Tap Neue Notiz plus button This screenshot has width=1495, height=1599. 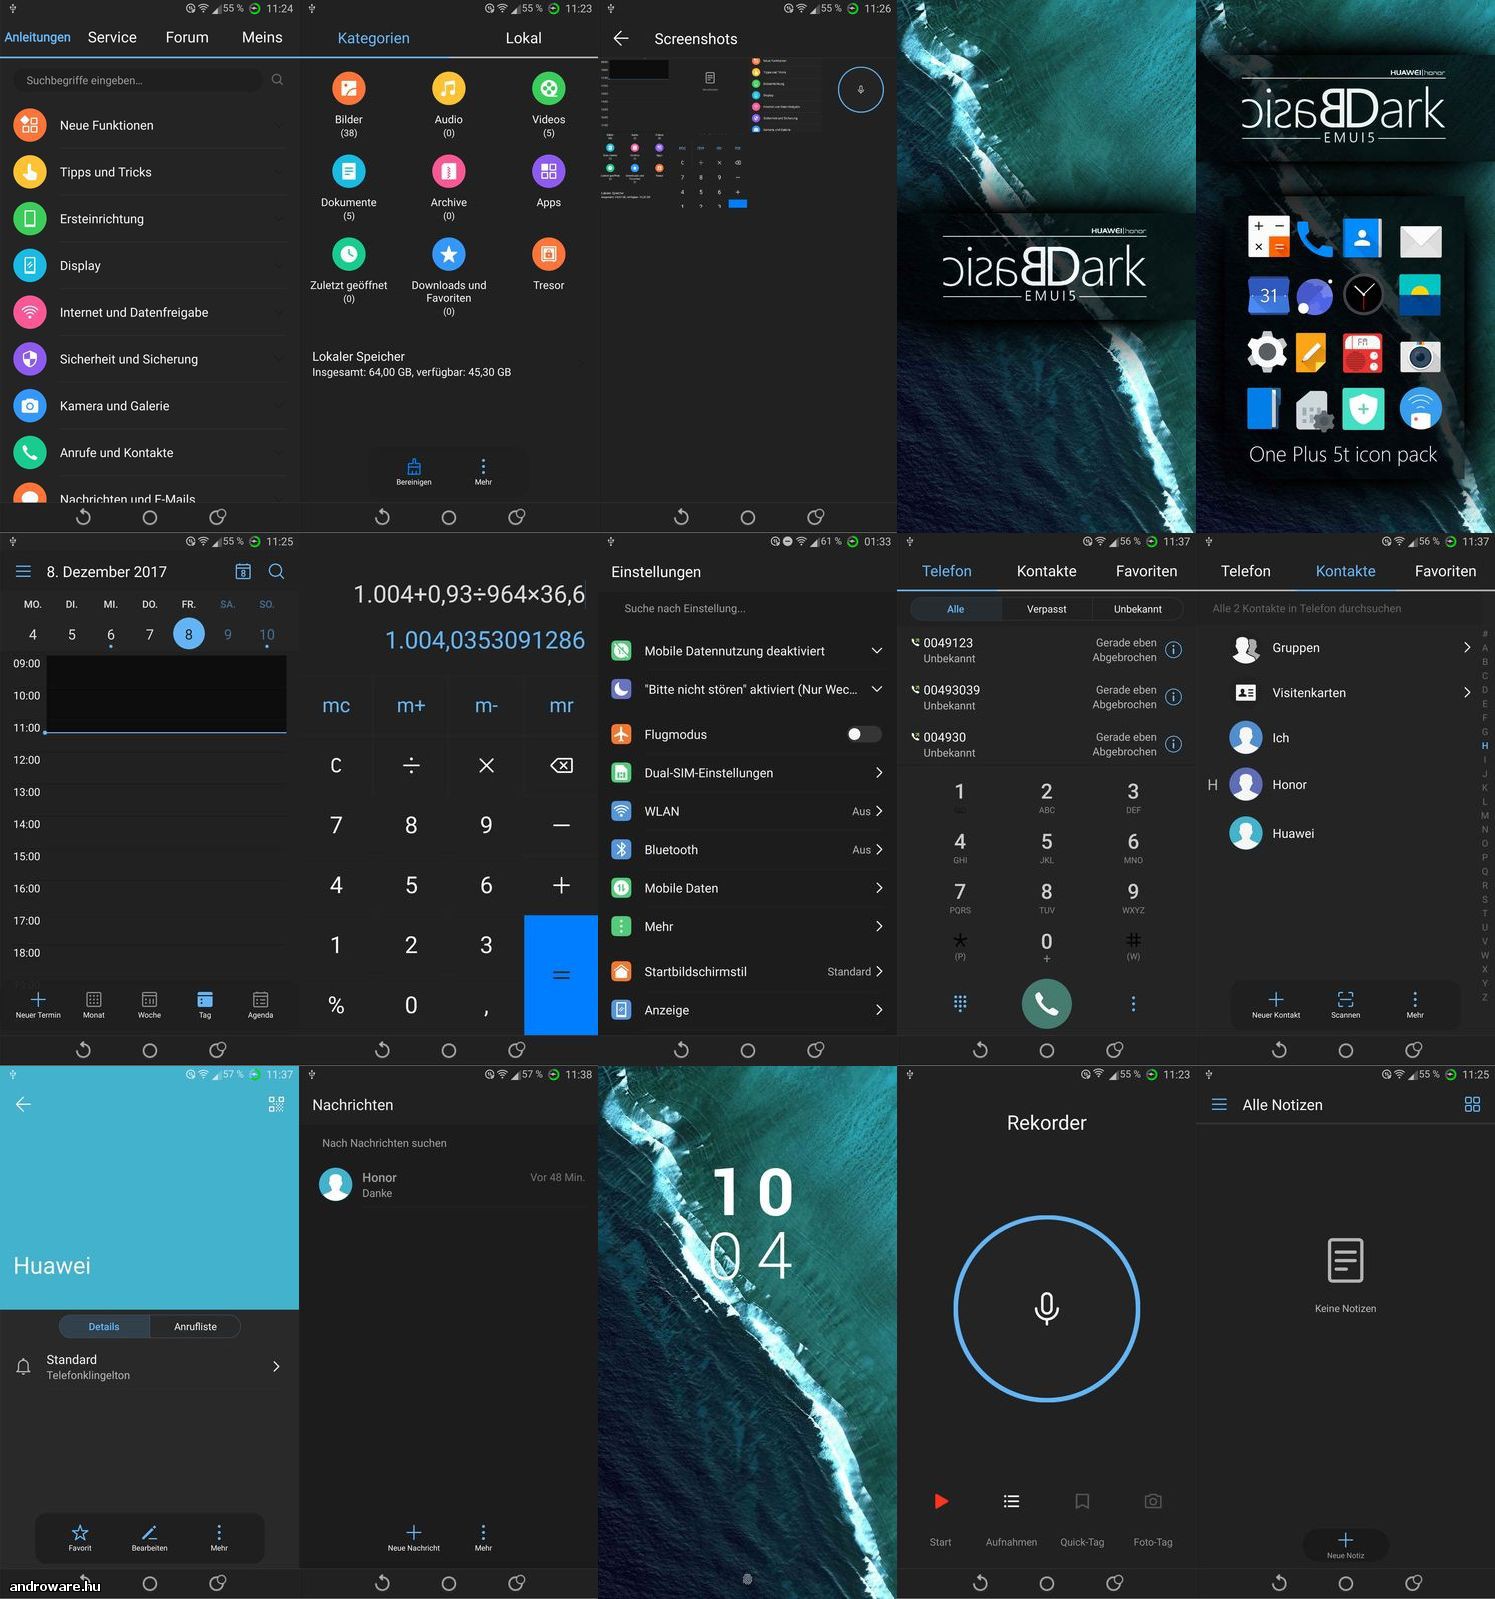coord(1345,1544)
